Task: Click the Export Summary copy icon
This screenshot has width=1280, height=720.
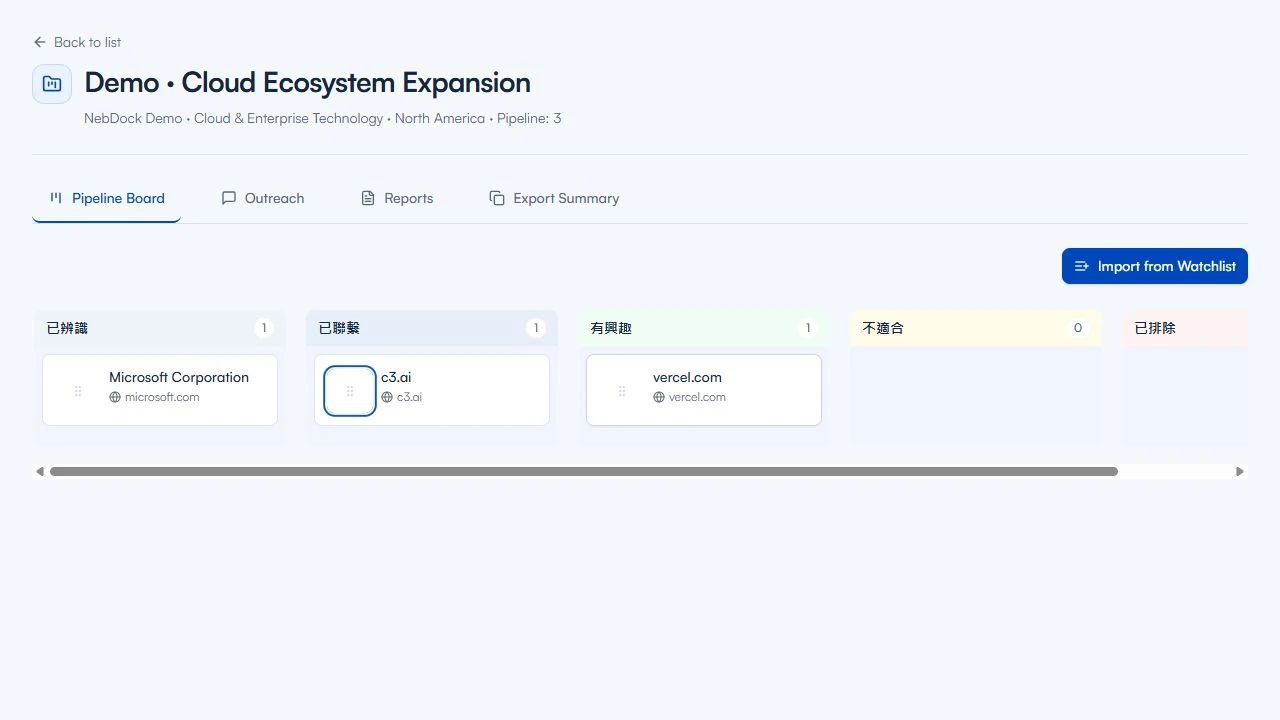Action: tap(497, 198)
